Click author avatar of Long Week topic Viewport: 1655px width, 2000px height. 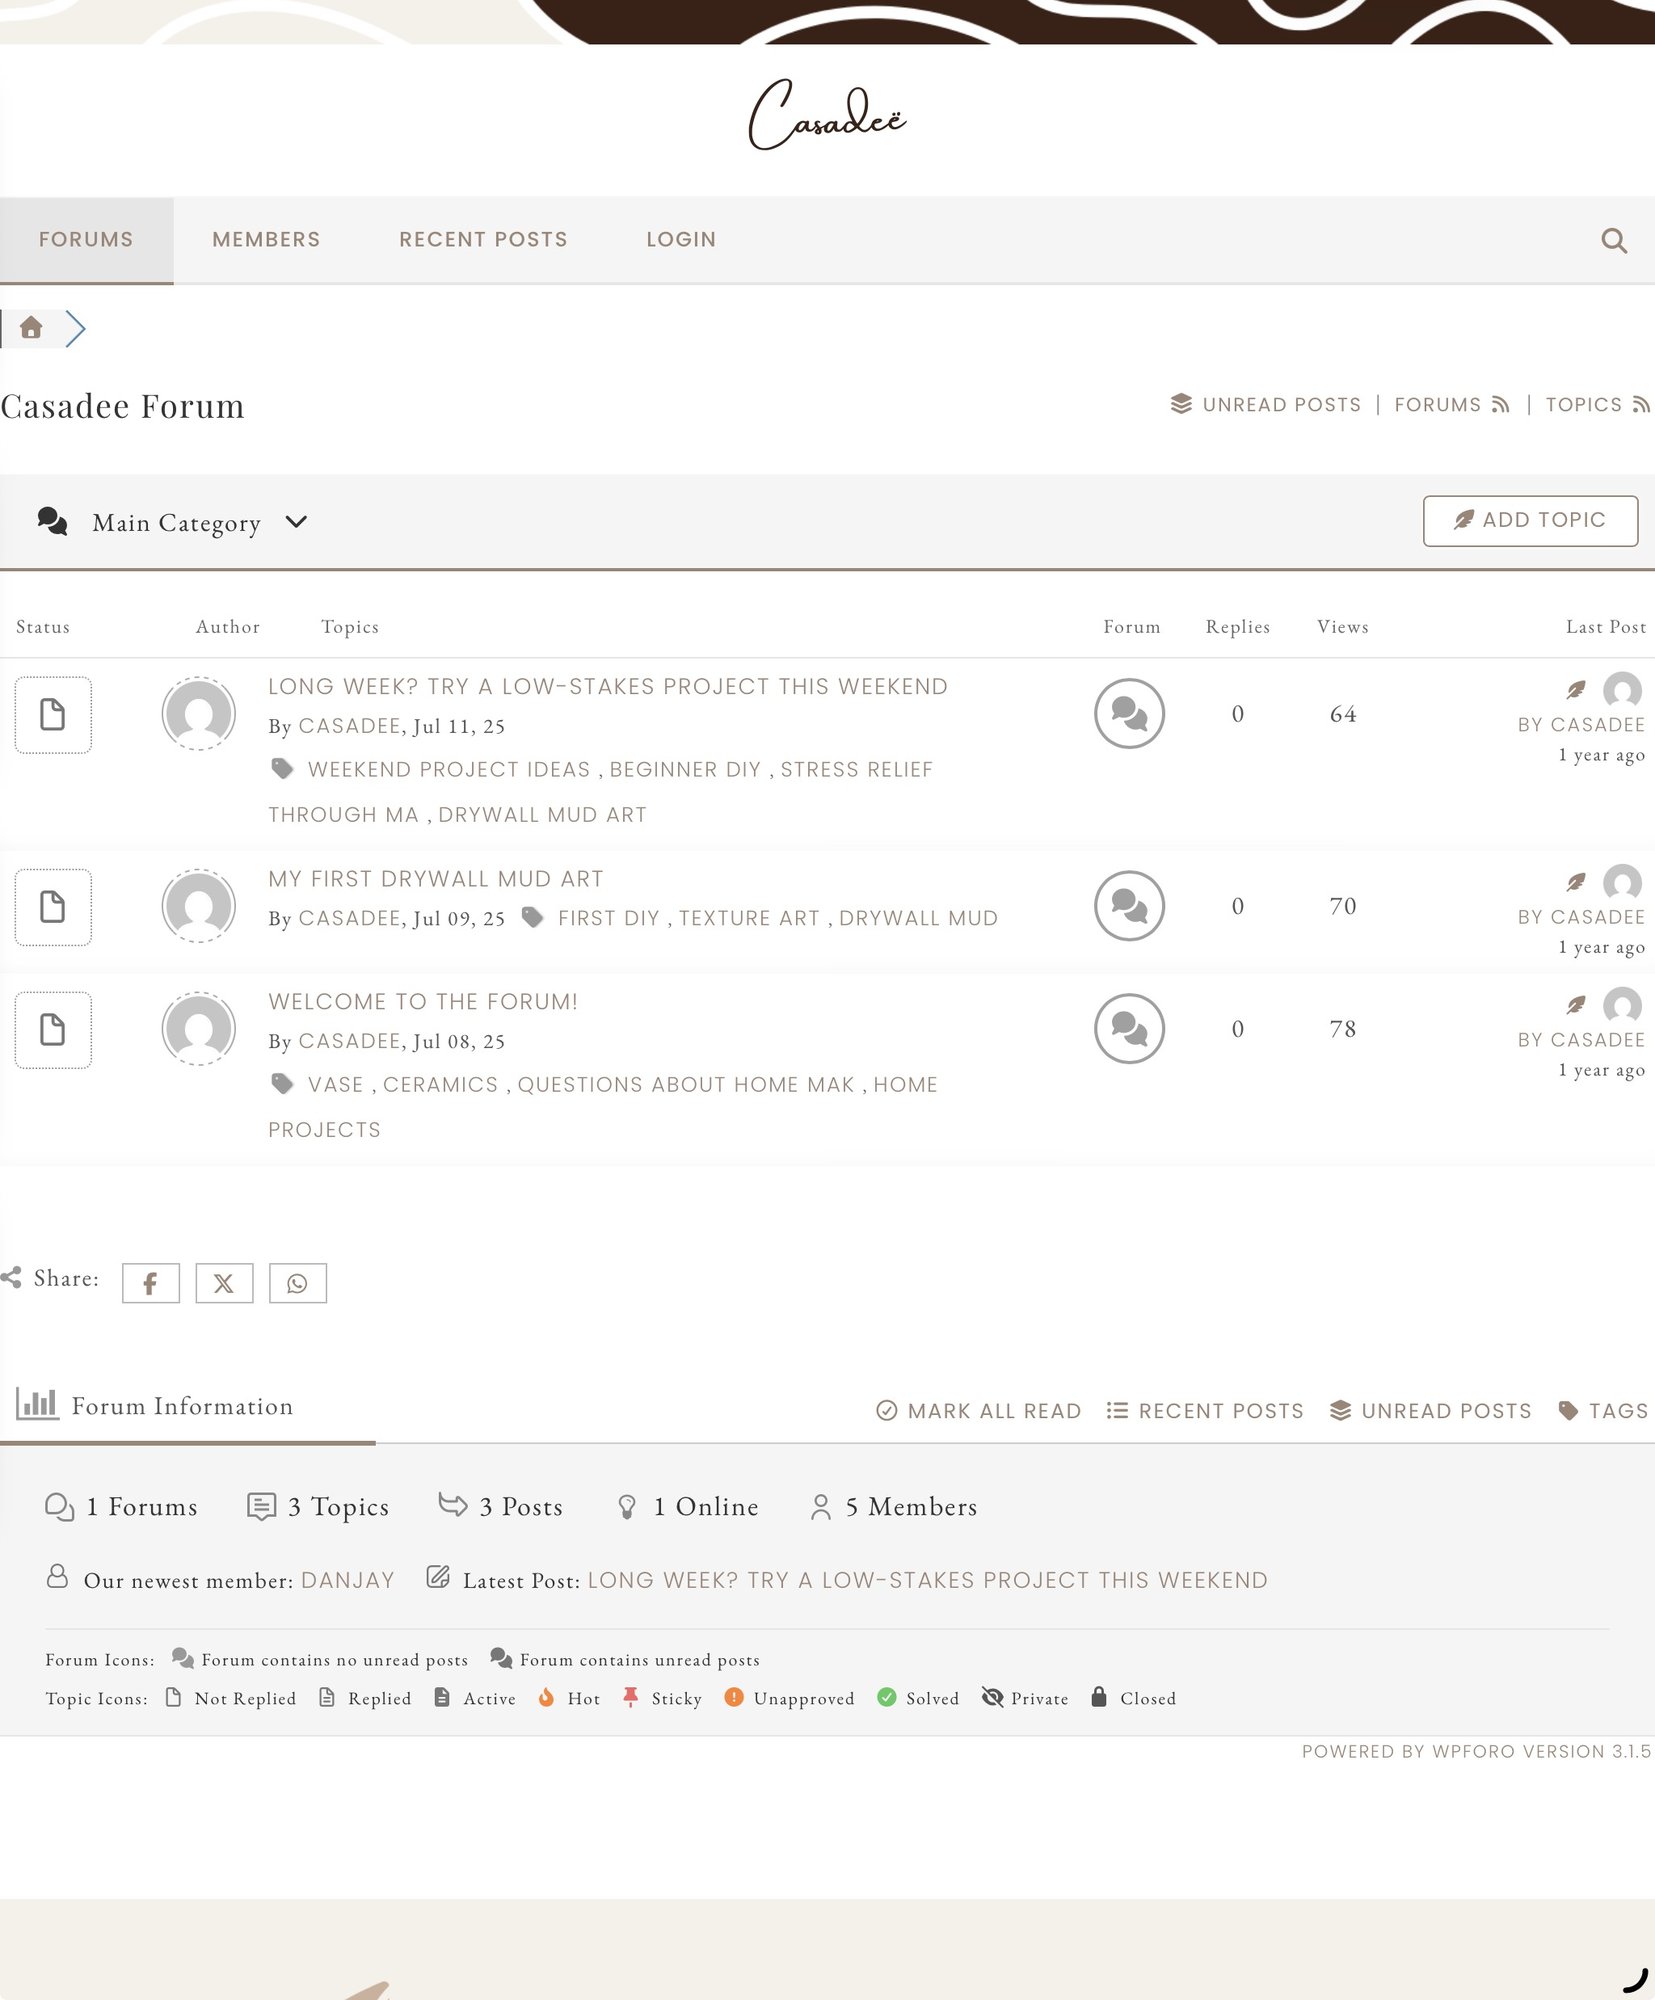pyautogui.click(x=199, y=714)
